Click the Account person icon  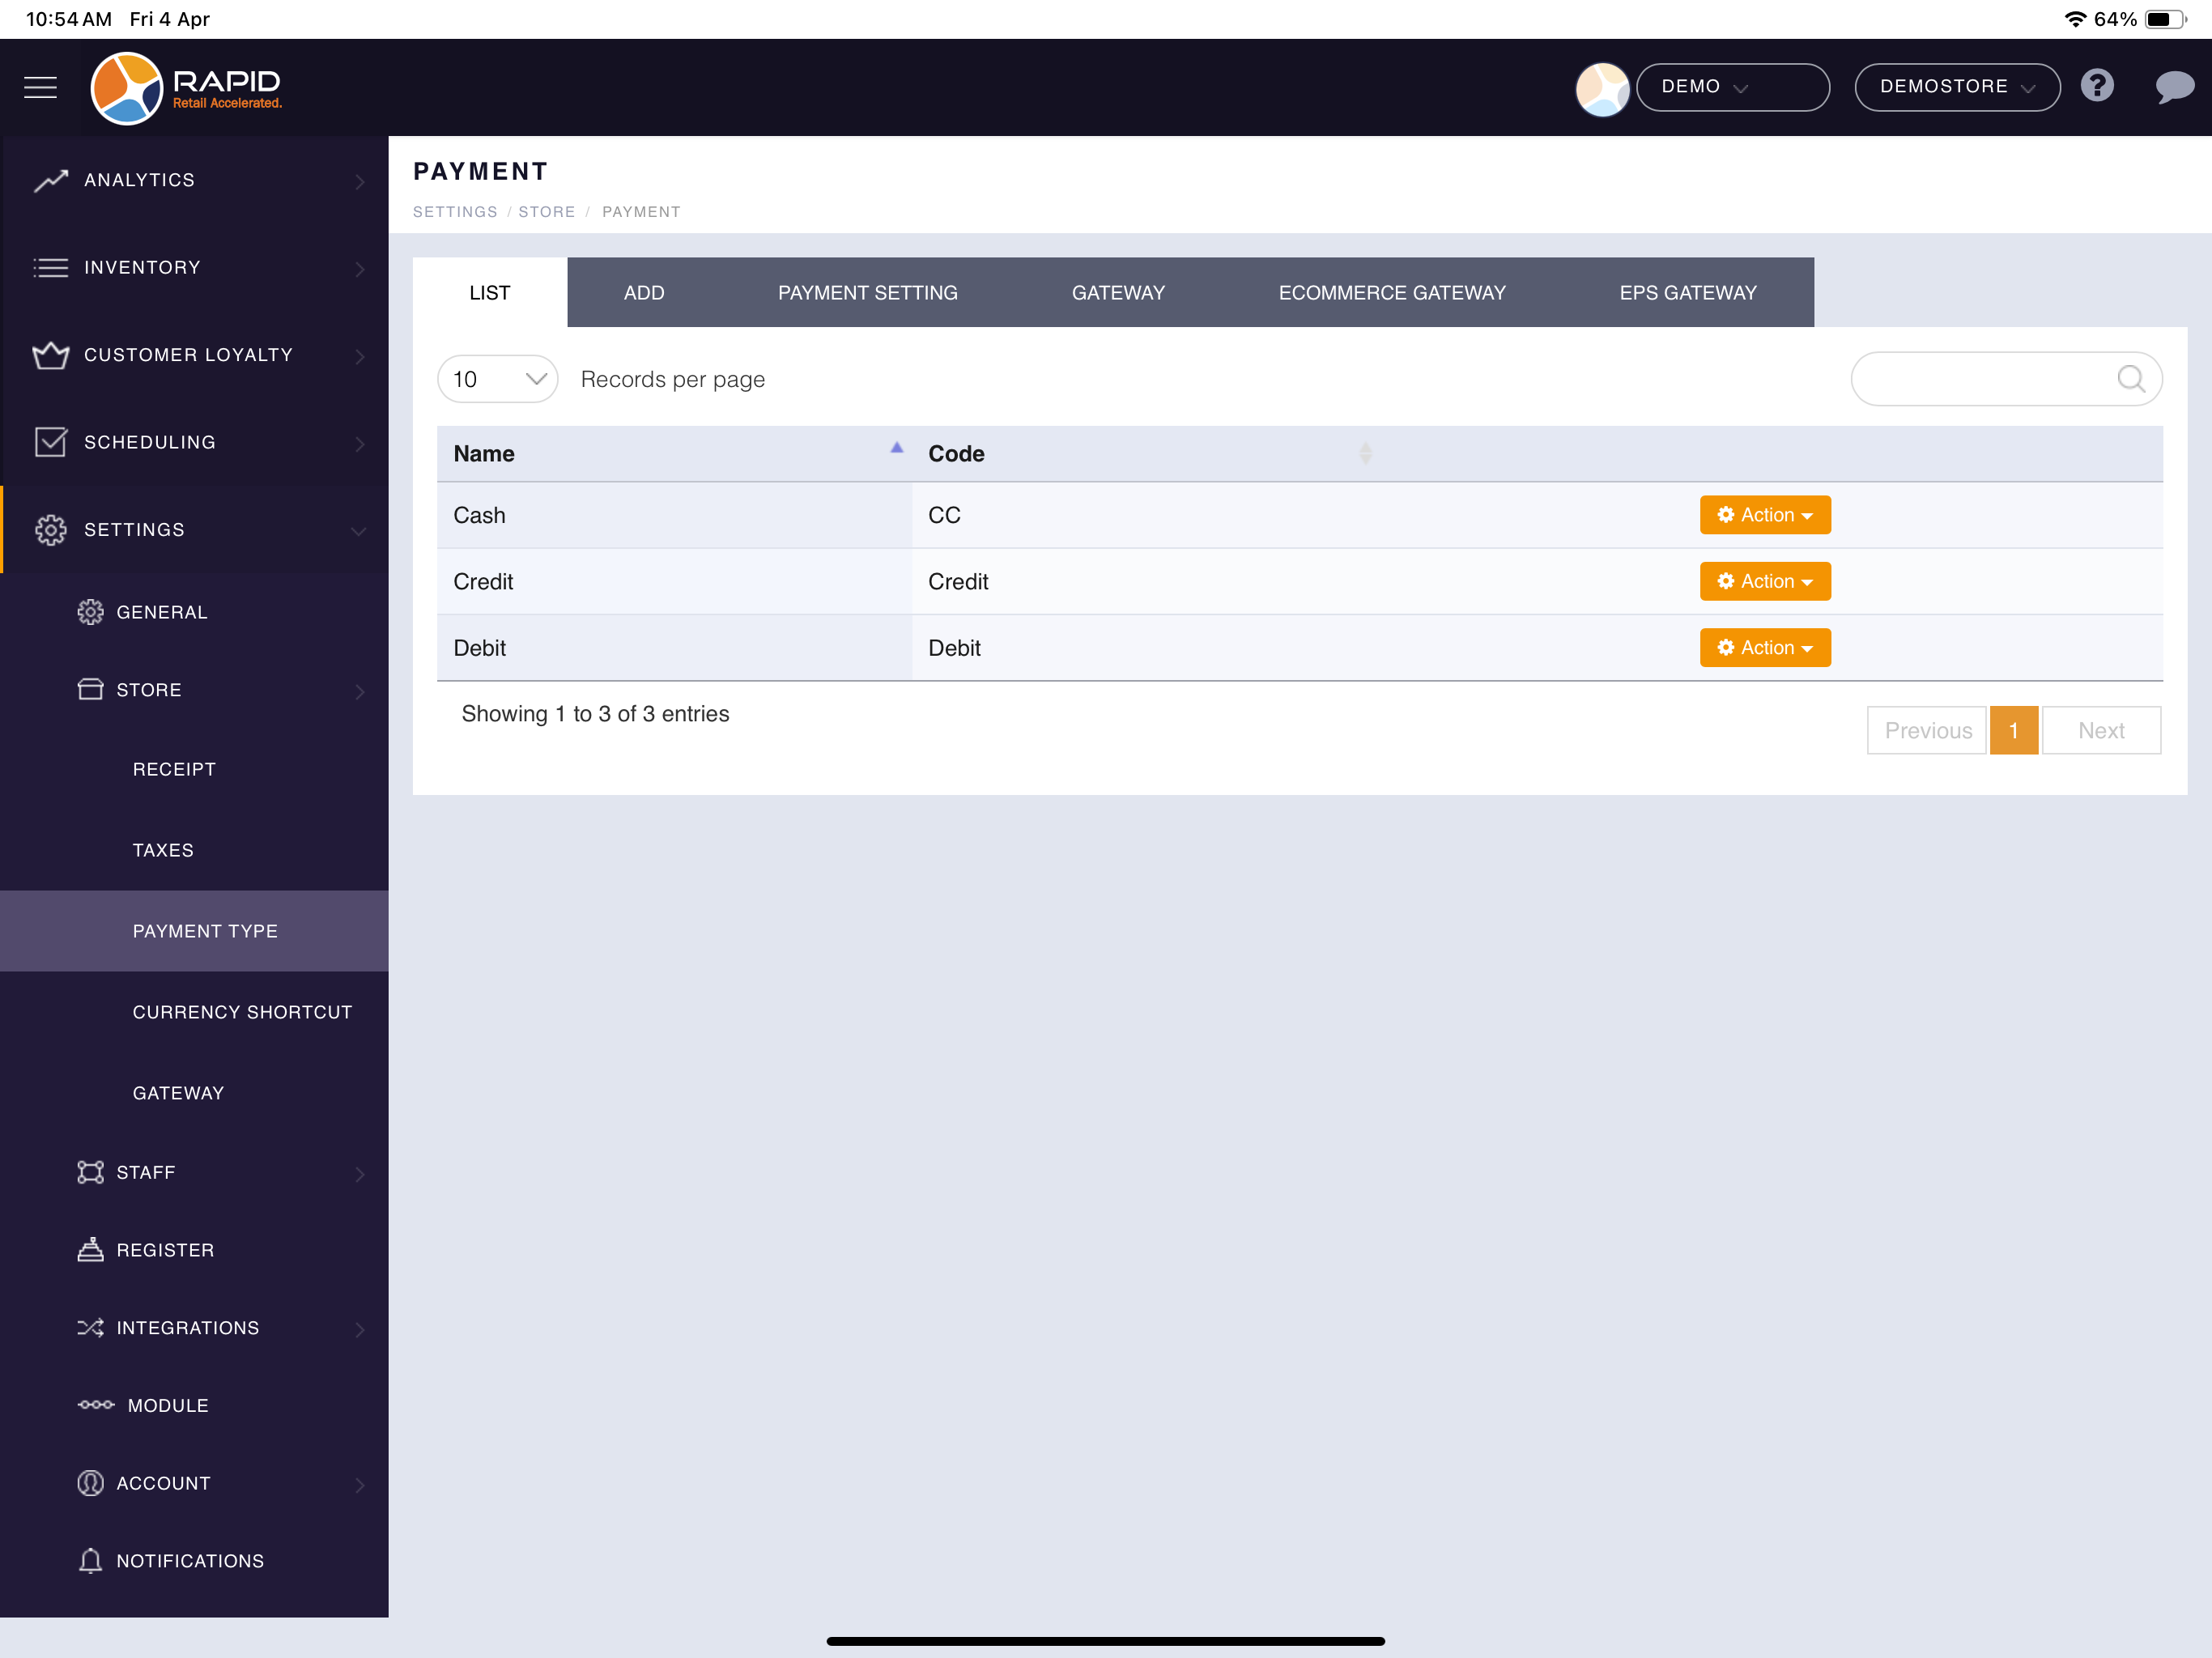tap(90, 1483)
